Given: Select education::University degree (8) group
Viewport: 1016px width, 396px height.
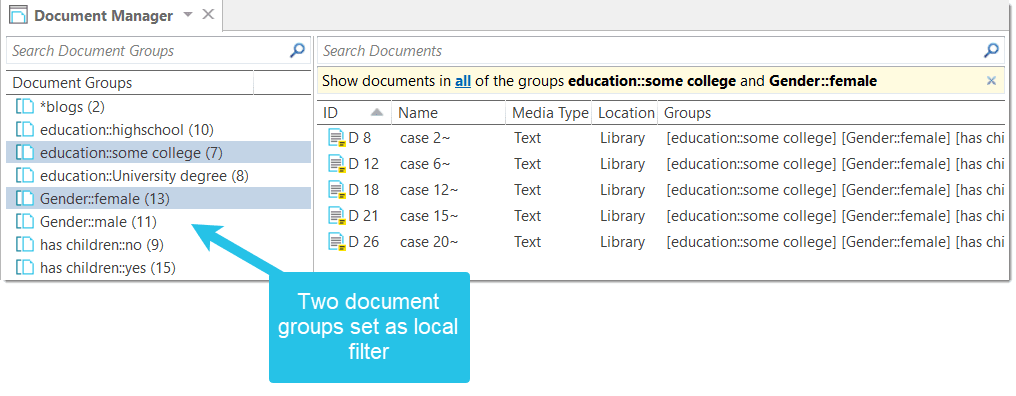Looking at the screenshot, I should pos(158,176).
